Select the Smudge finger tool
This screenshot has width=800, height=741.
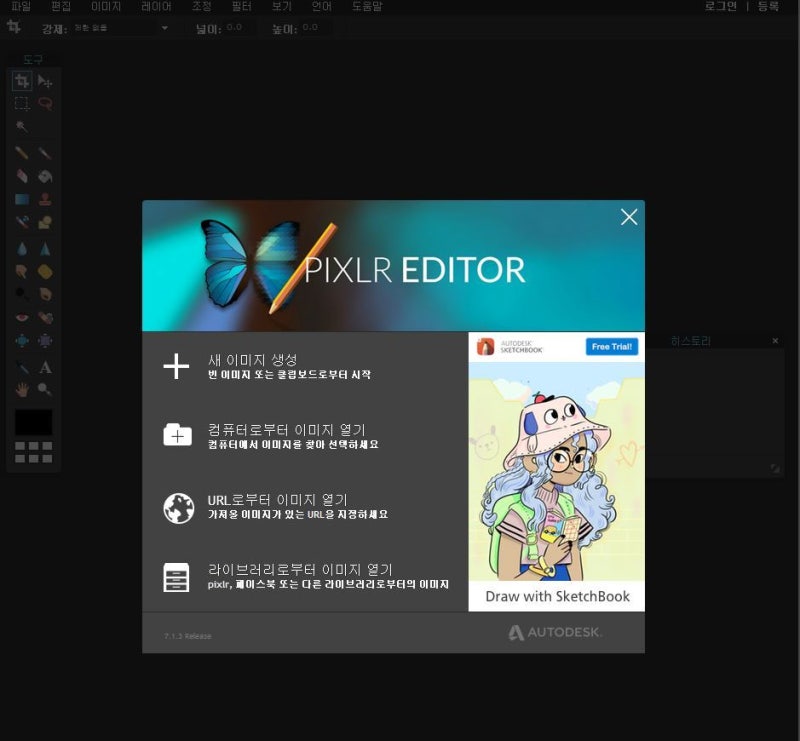(22, 271)
